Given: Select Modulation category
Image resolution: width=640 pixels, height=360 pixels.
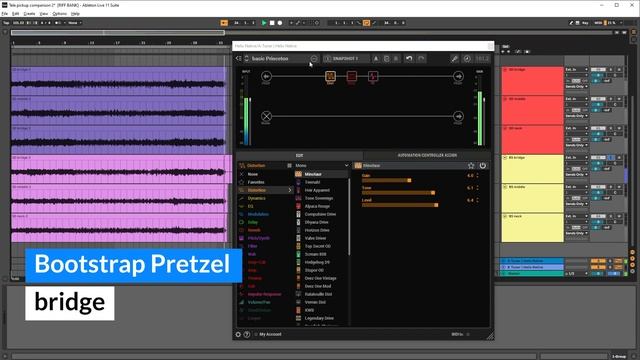Looking at the screenshot, I should 258,214.
